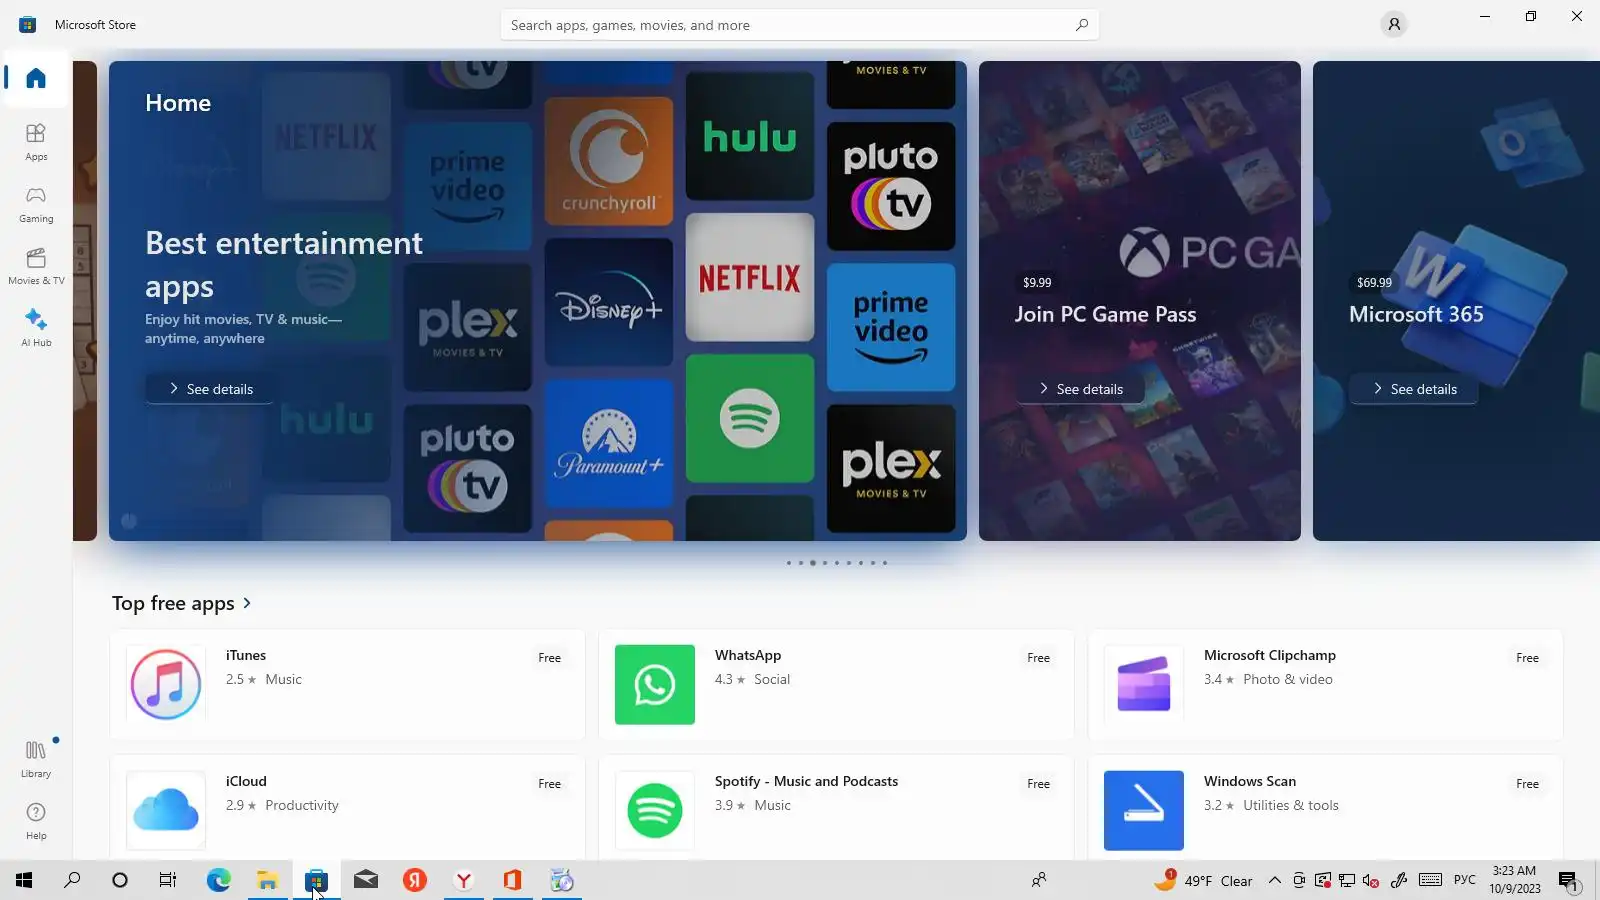The image size is (1600, 900).
Task: Open the Action Center notifications icon
Action: (x=1568, y=881)
